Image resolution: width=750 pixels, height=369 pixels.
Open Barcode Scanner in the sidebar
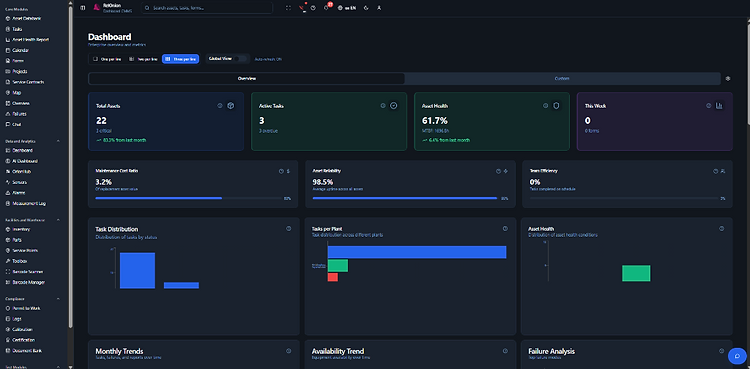click(25, 271)
